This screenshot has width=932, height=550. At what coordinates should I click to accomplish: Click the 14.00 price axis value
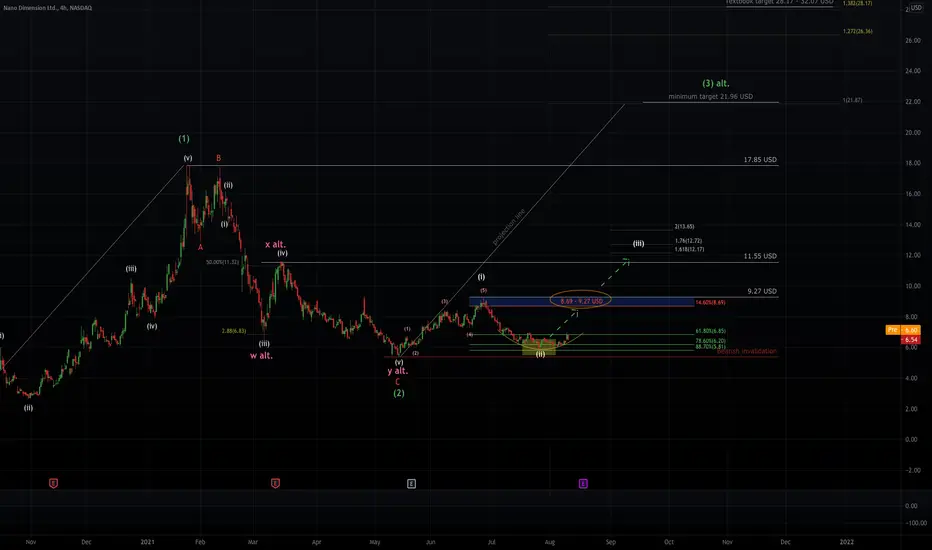912,225
